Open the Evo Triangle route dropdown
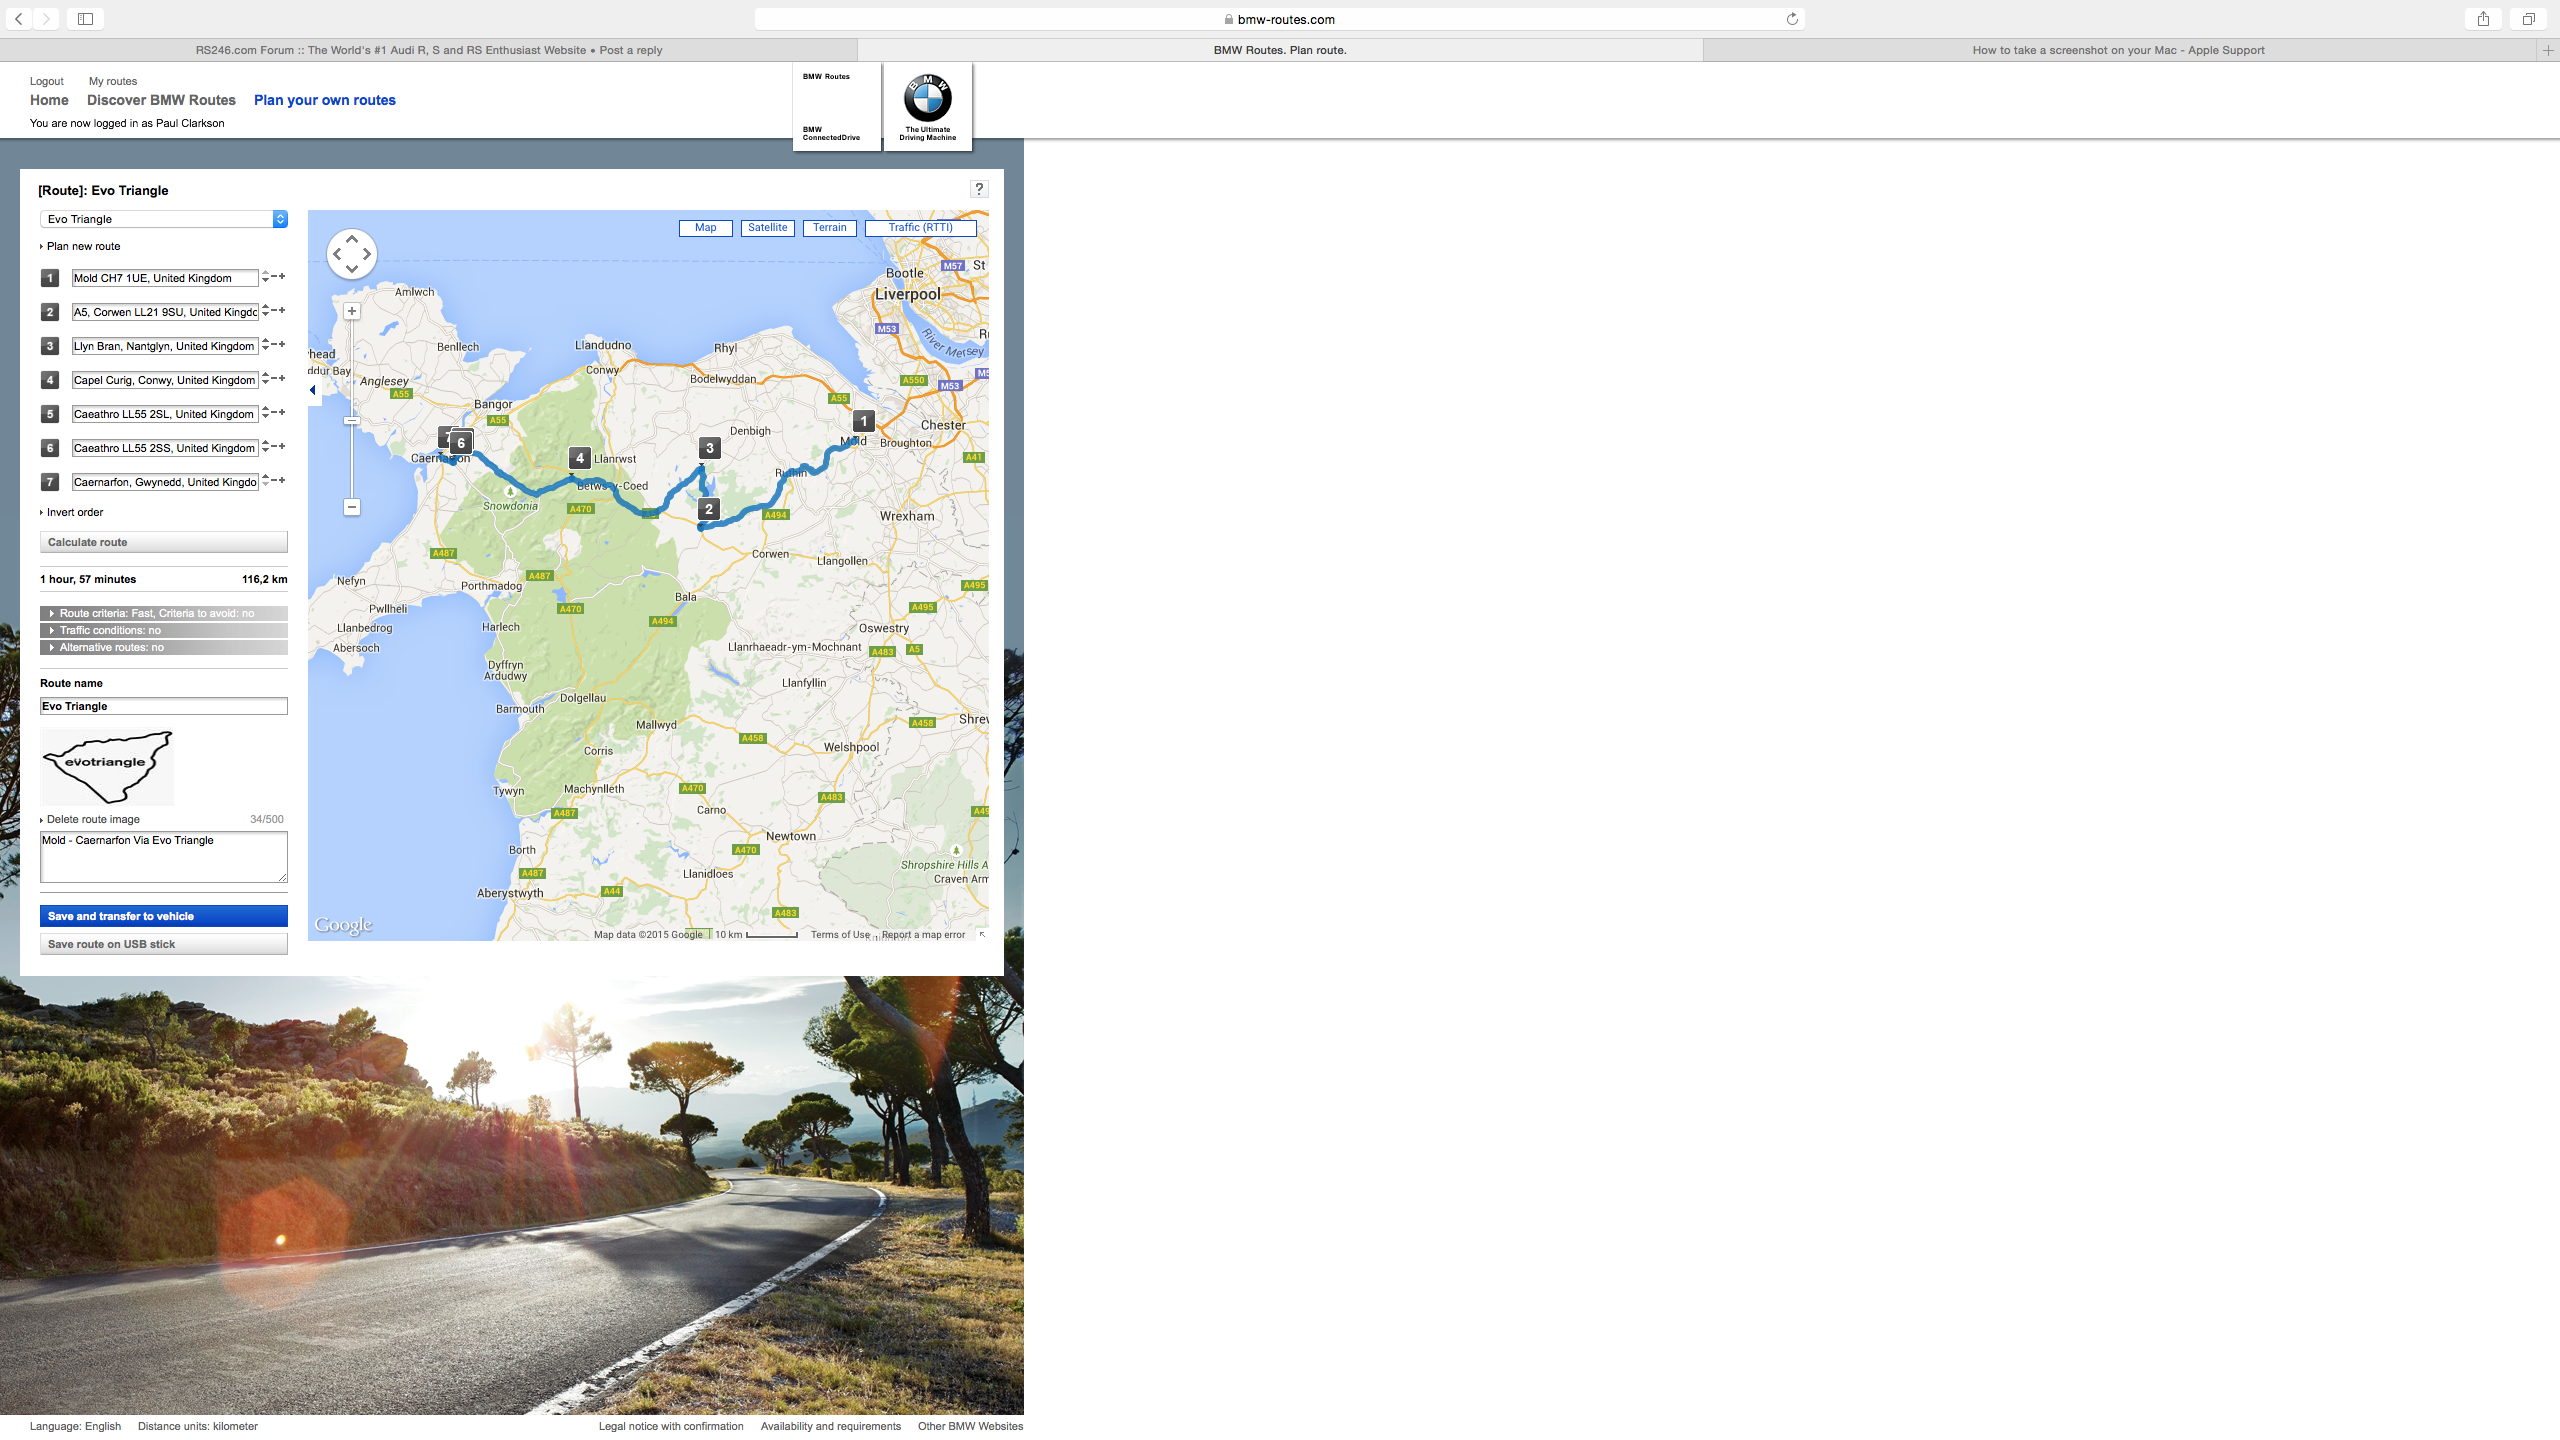Viewport: 2560px width, 1440px height. tap(163, 219)
